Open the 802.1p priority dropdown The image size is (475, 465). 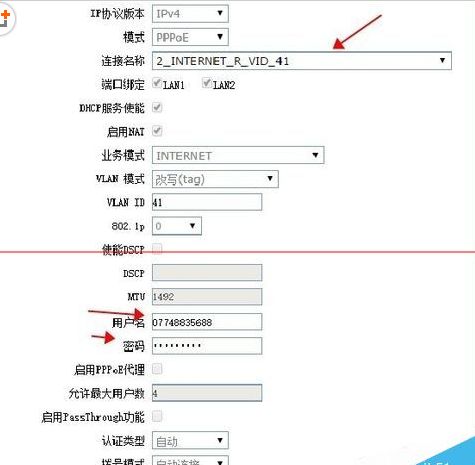(x=177, y=226)
